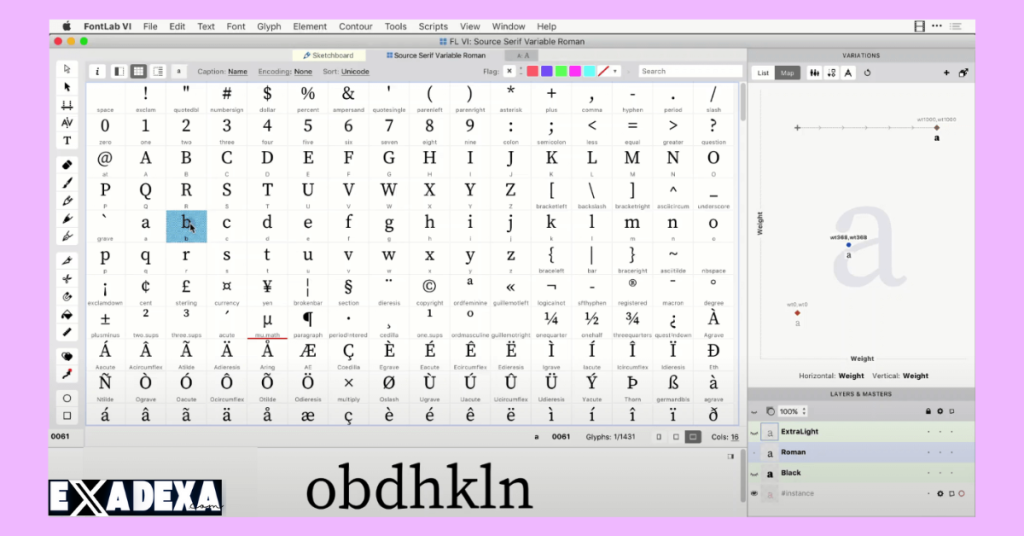
Task: Switch to Source Serif Variable Roman tab
Action: (x=436, y=55)
